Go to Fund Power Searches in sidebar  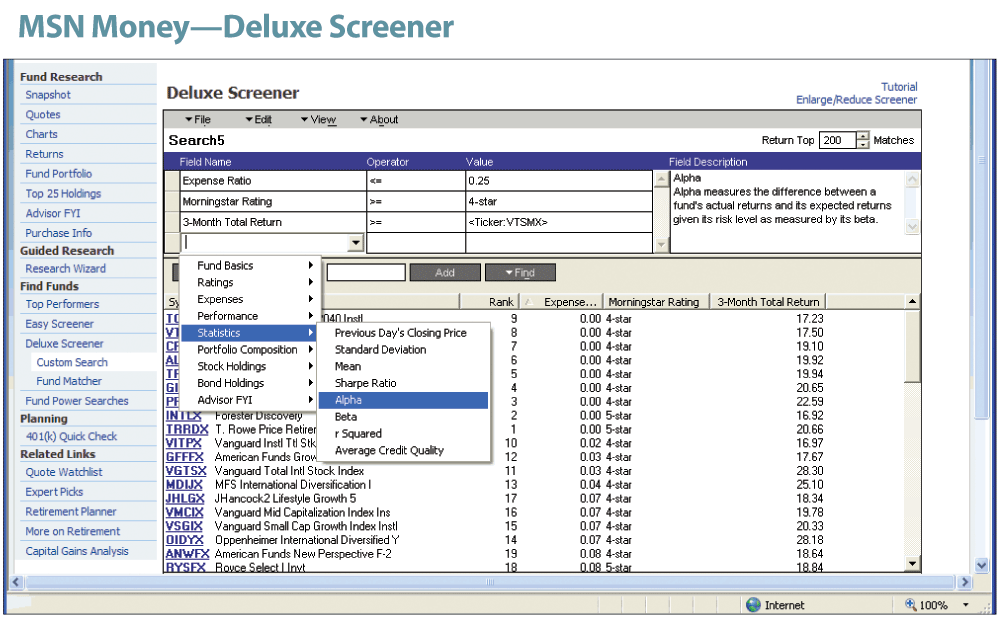77,401
